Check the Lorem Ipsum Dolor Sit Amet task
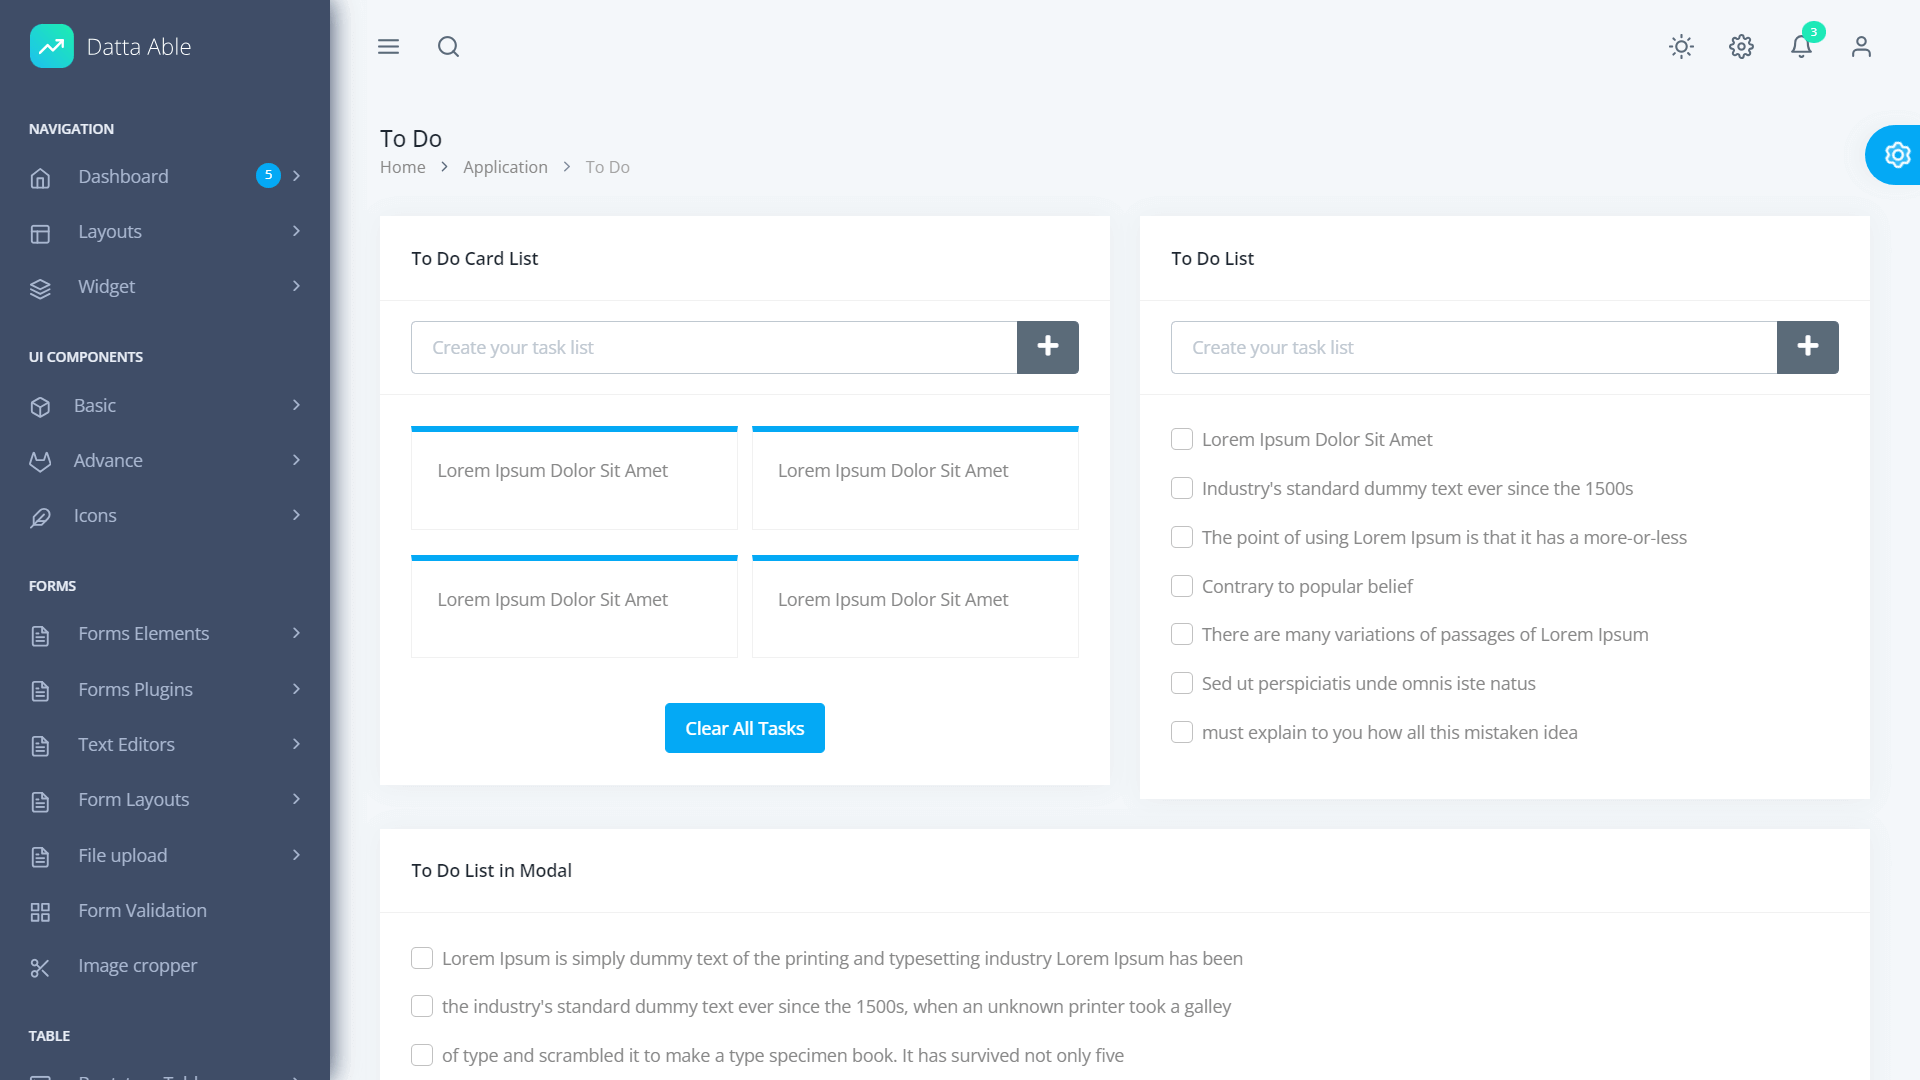 coord(1181,439)
